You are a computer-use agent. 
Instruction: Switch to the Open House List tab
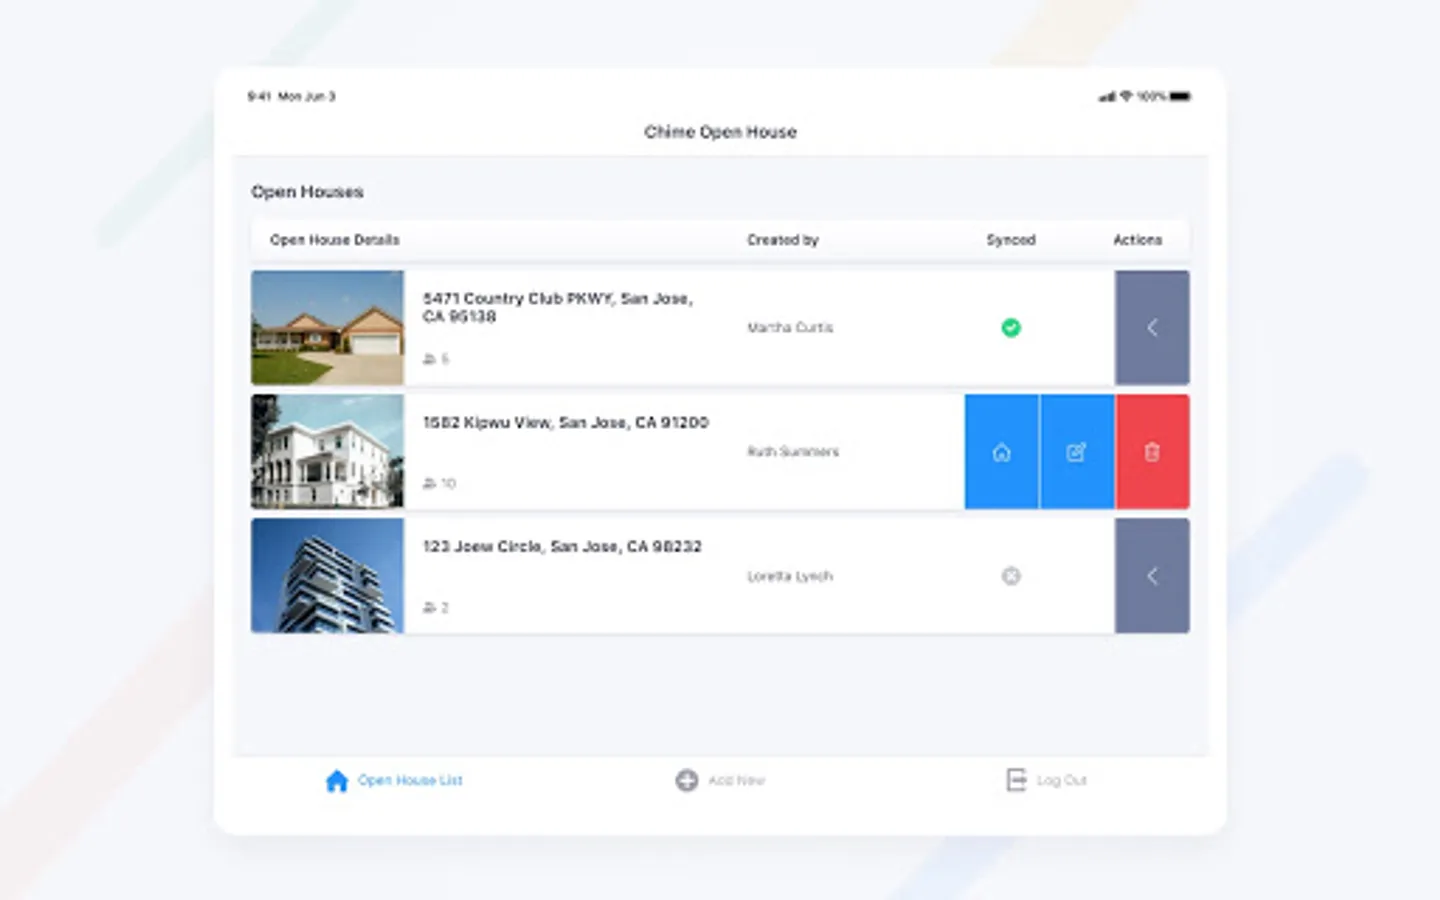(394, 780)
